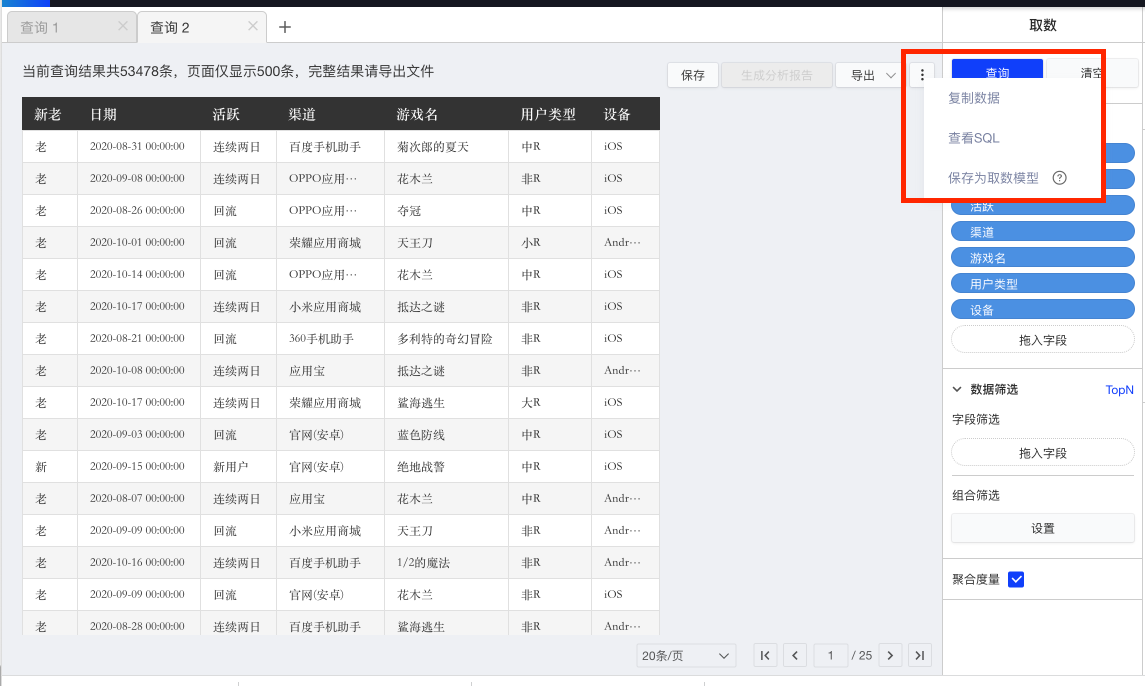Viewport: 1145px width, 686px height.
Task: Go to the previous page with < icon
Action: [x=795, y=655]
